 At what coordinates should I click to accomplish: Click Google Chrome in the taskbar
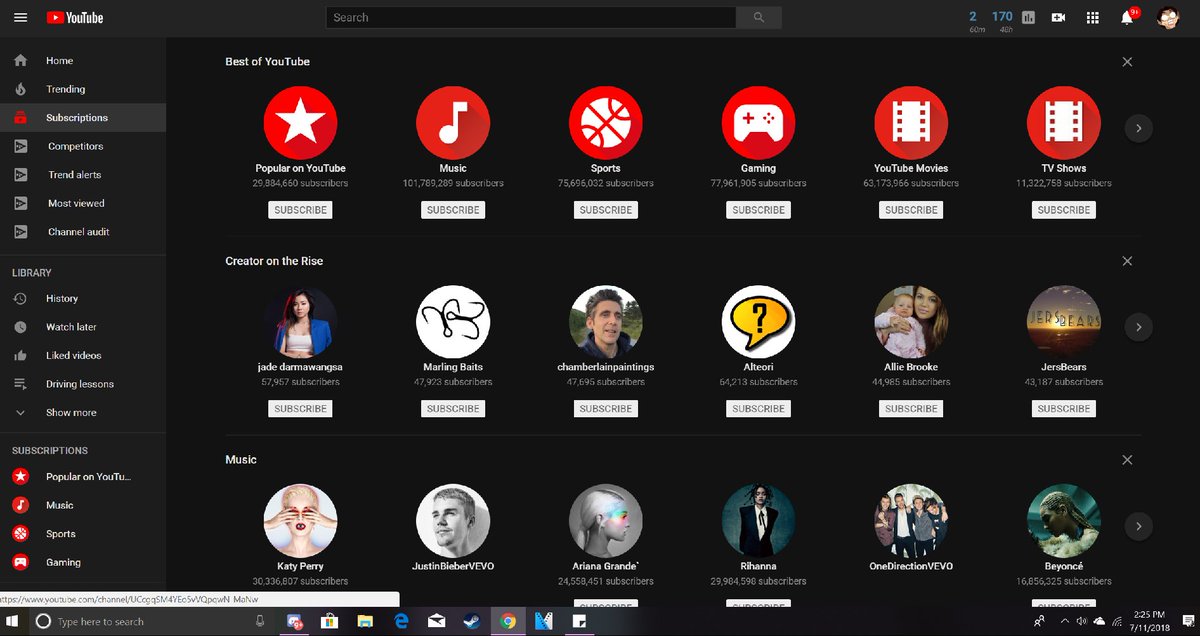(x=508, y=621)
